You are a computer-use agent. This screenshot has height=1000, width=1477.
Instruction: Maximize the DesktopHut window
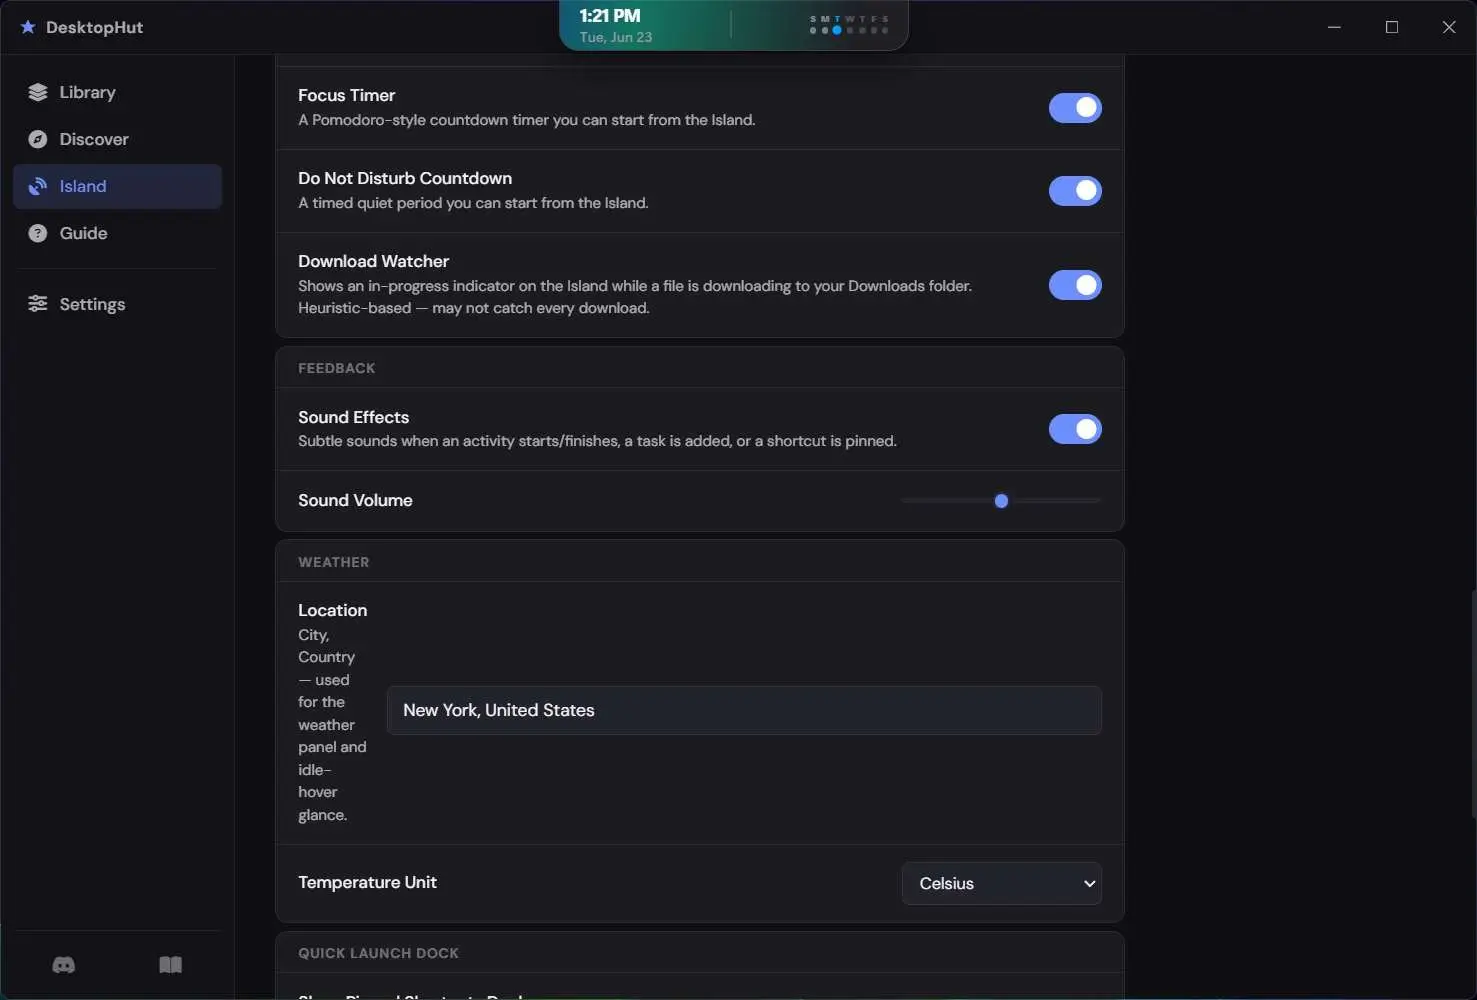(x=1392, y=27)
